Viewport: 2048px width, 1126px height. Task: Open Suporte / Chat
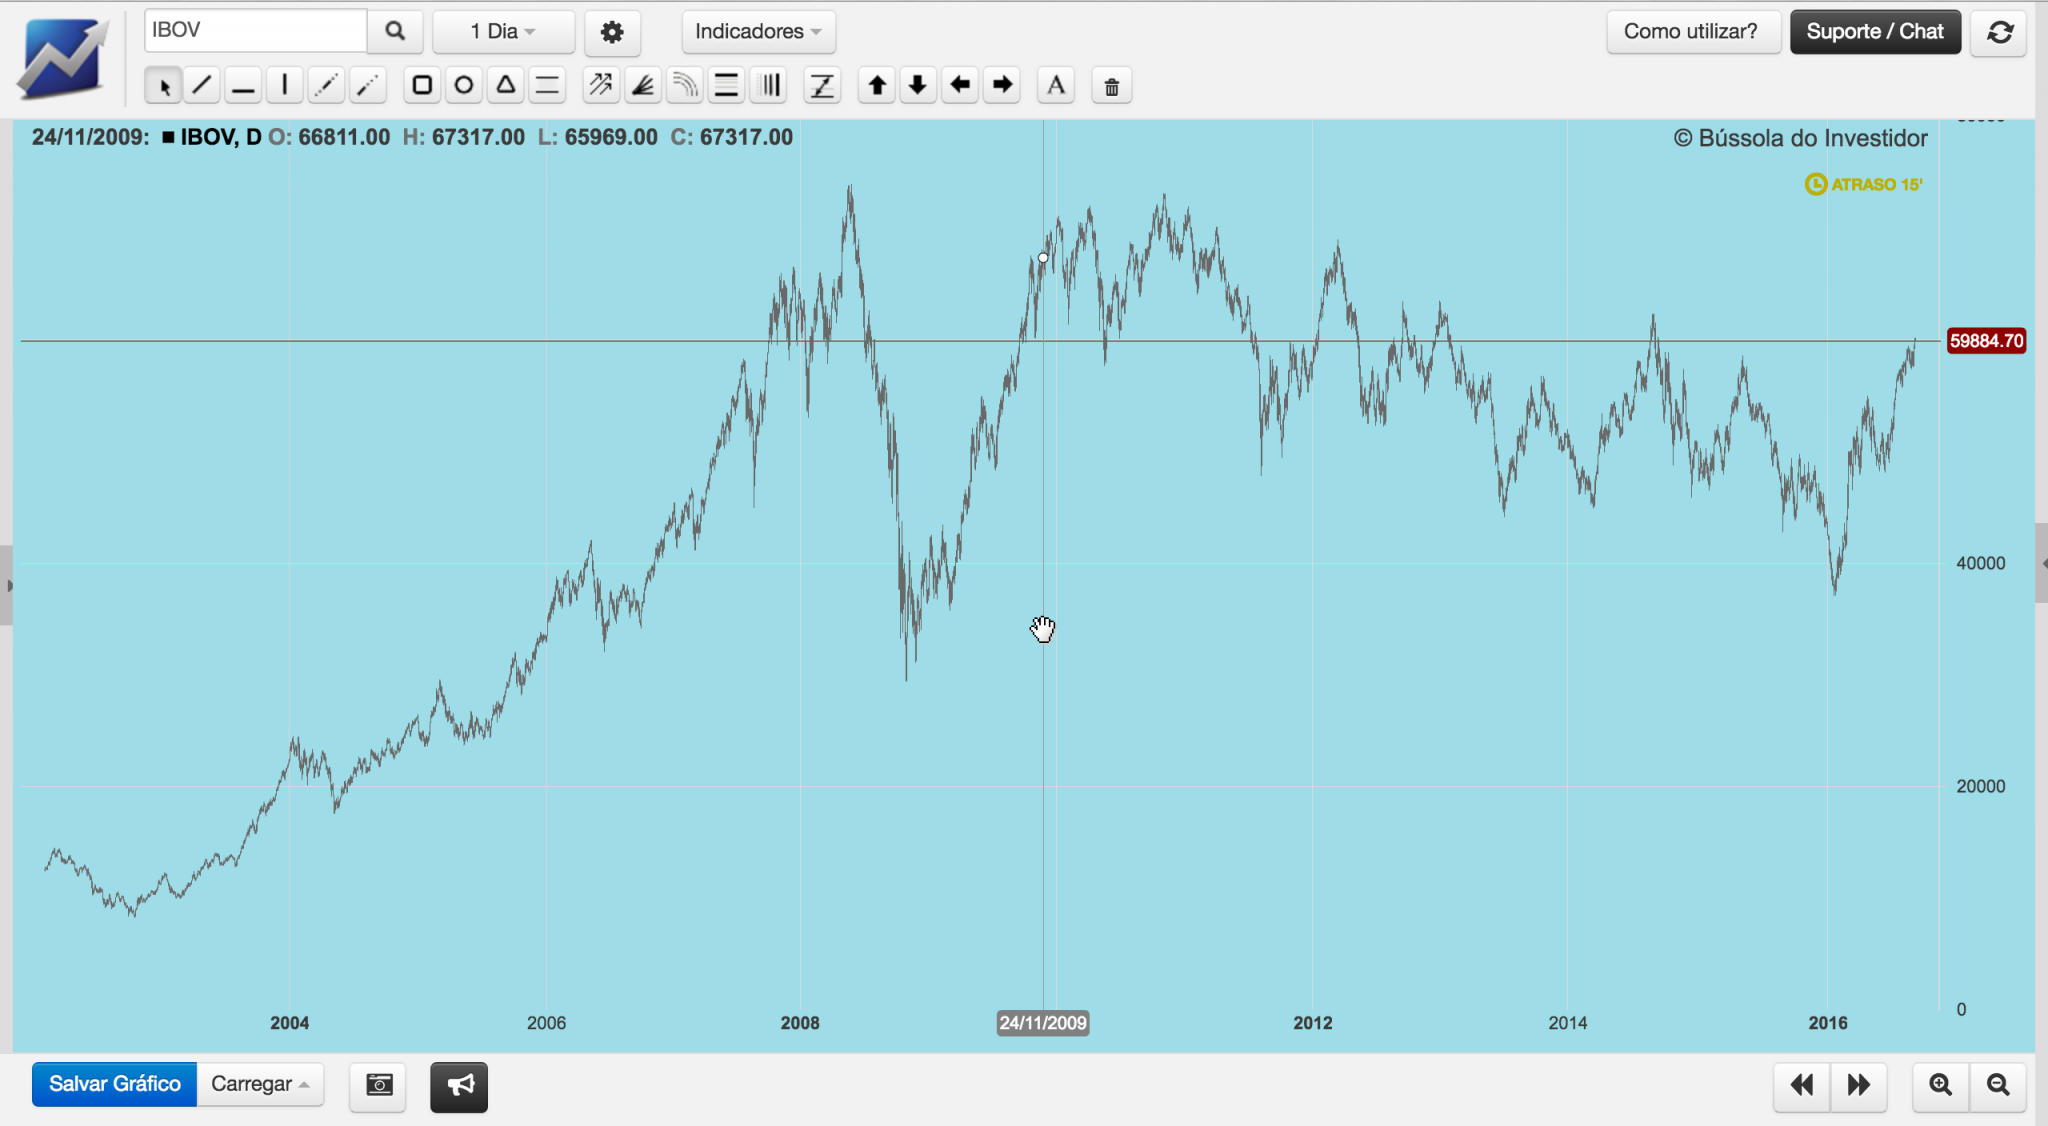1875,32
